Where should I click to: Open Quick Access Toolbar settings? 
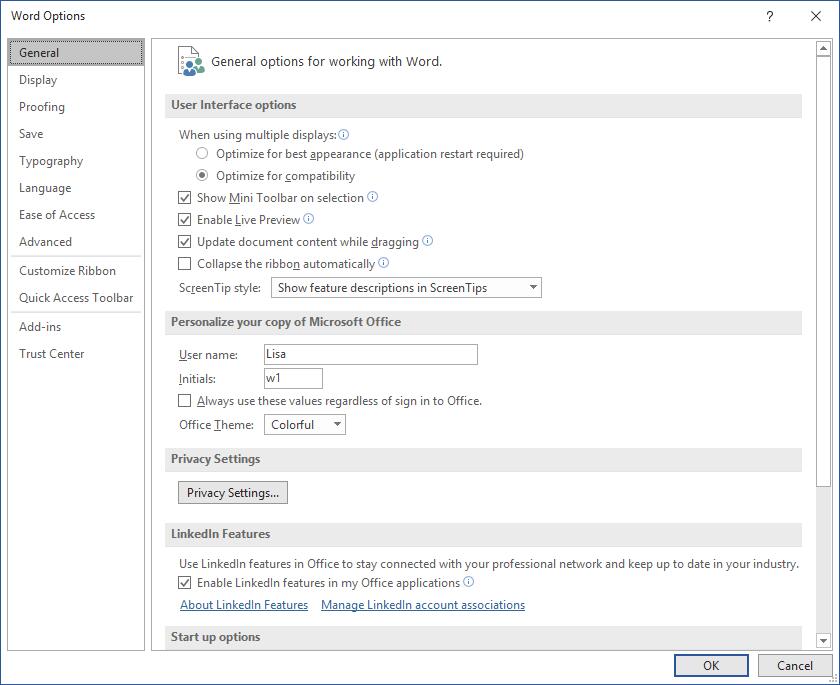tap(76, 297)
